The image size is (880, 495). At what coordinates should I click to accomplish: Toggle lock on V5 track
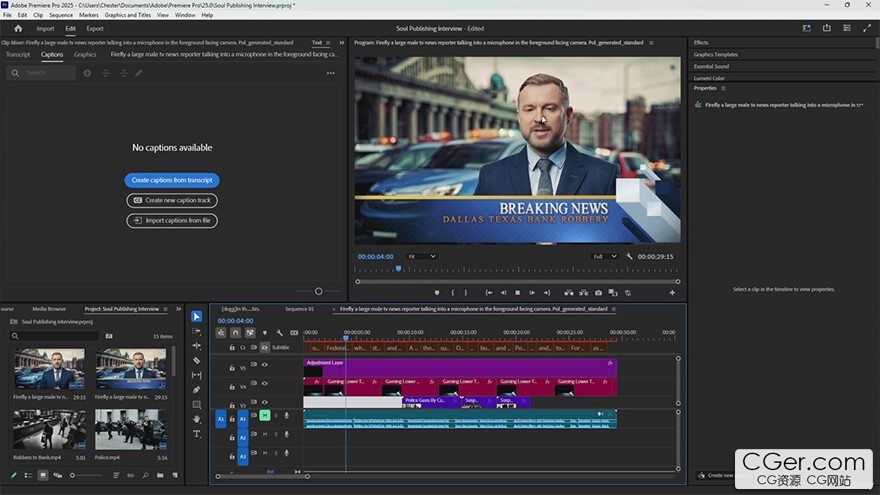click(232, 368)
